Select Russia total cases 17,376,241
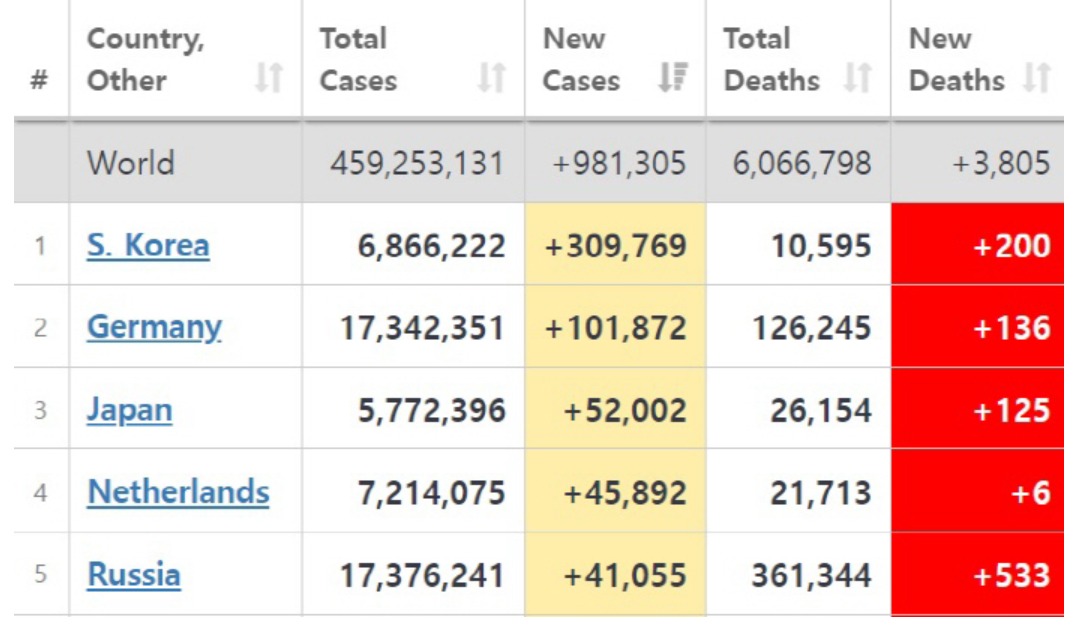The image size is (1075, 627). 423,575
